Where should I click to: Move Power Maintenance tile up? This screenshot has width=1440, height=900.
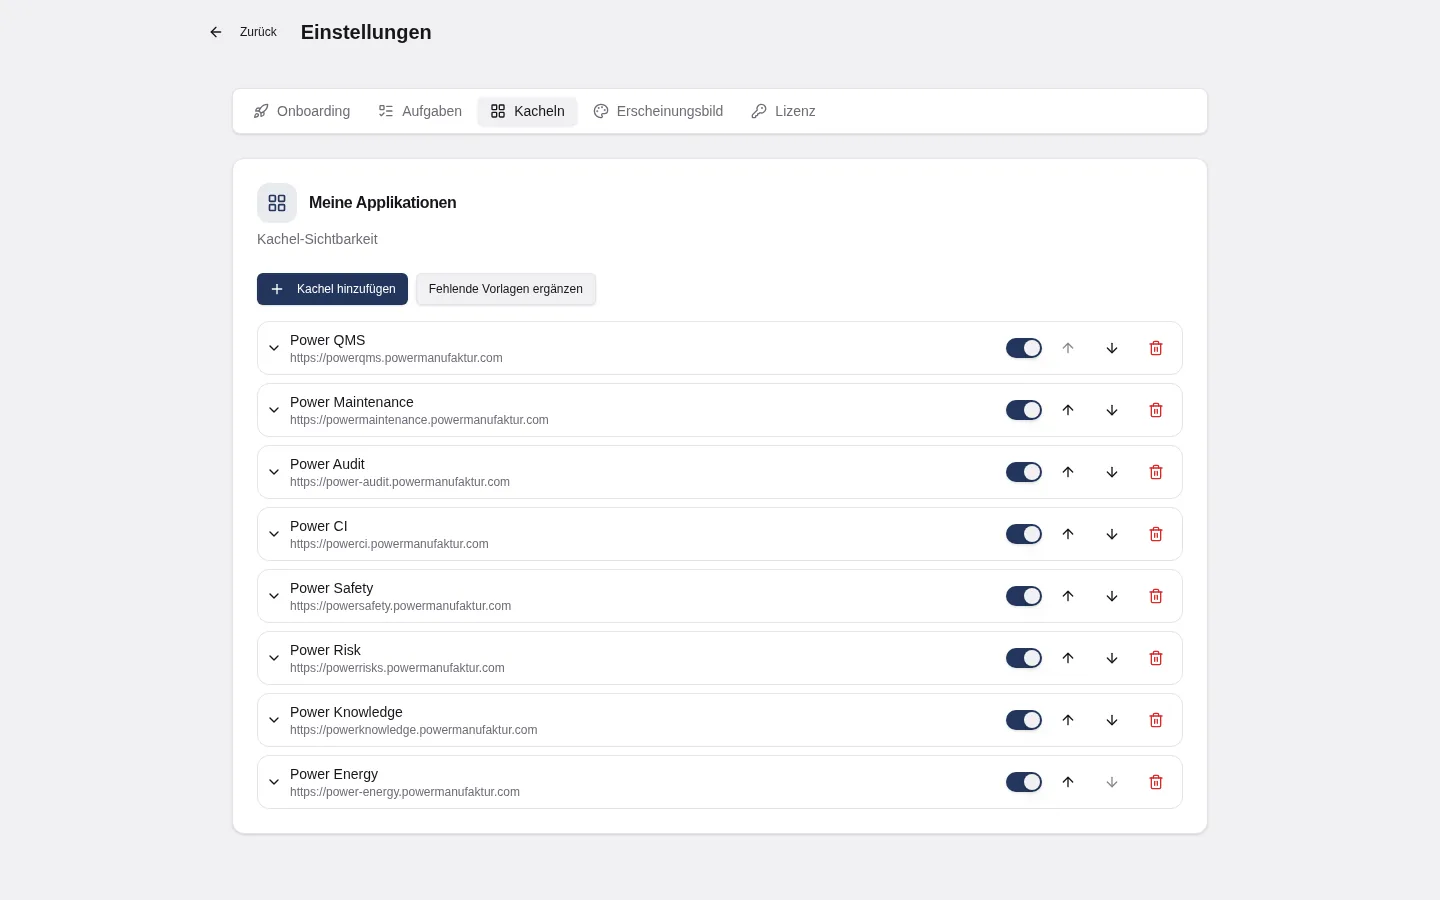click(1068, 410)
